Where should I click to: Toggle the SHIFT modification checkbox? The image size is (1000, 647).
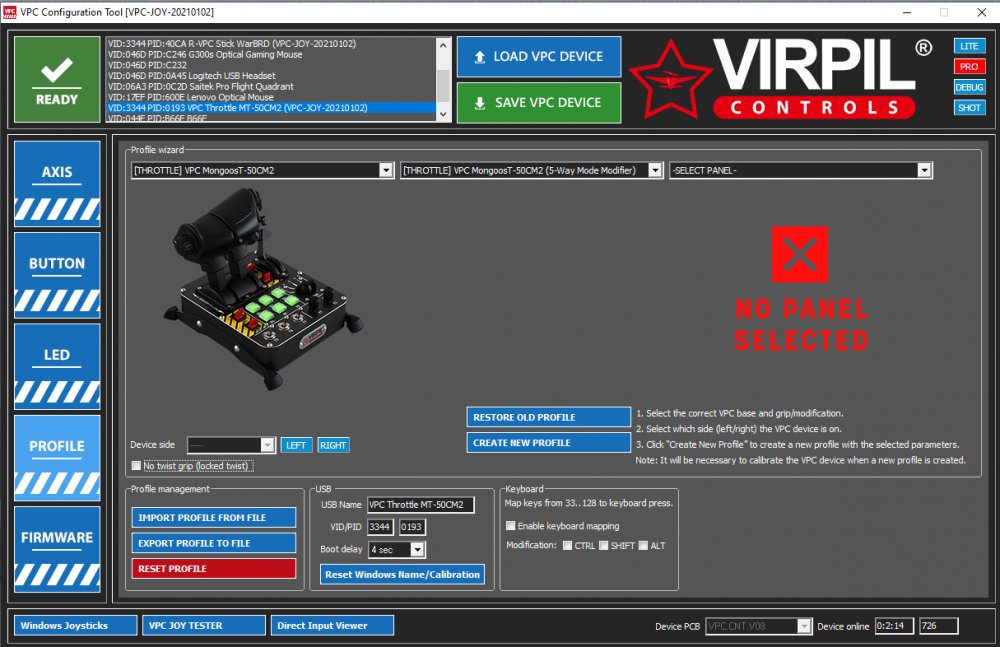603,546
